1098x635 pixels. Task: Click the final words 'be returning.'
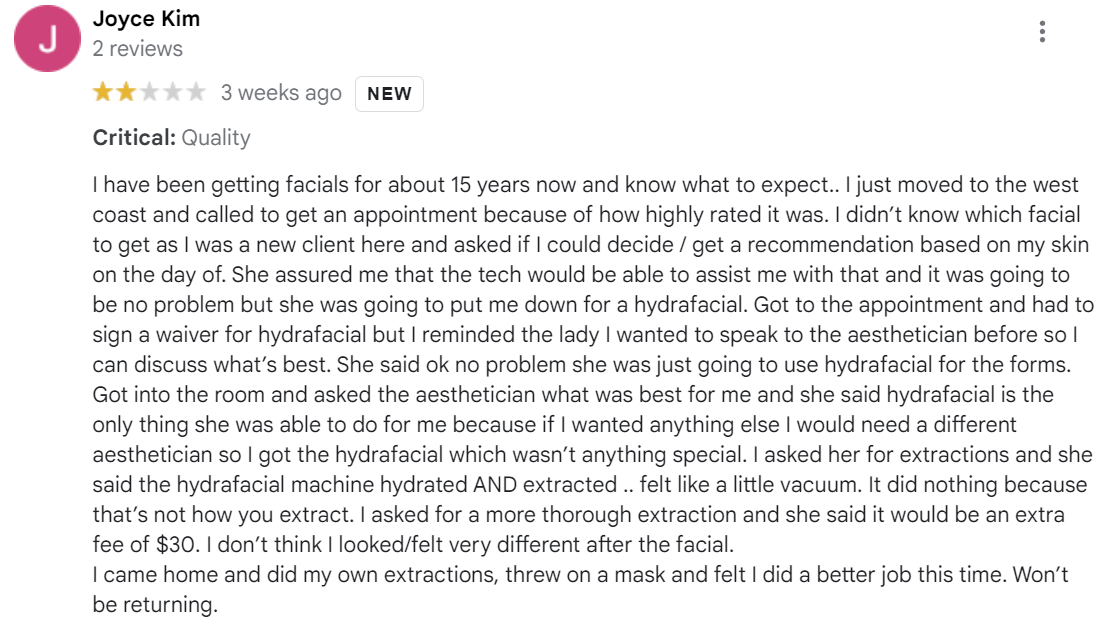pos(155,605)
